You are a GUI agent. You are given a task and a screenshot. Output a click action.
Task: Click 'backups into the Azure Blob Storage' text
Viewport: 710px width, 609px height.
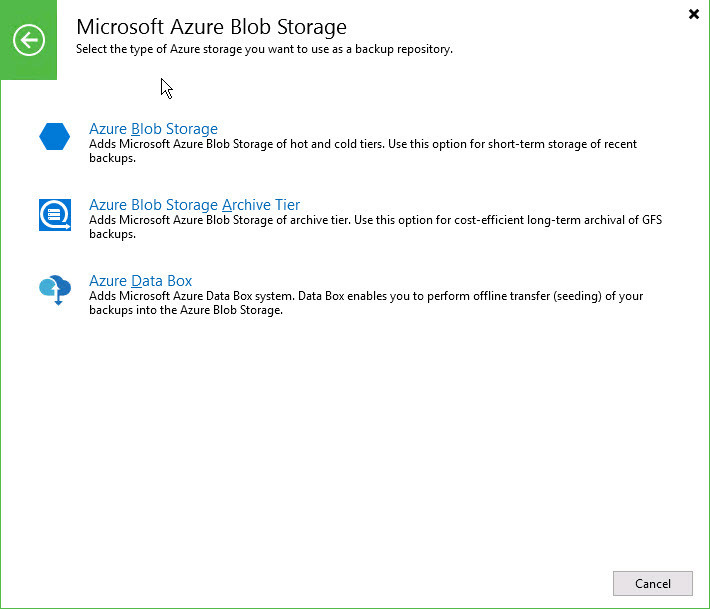186,310
